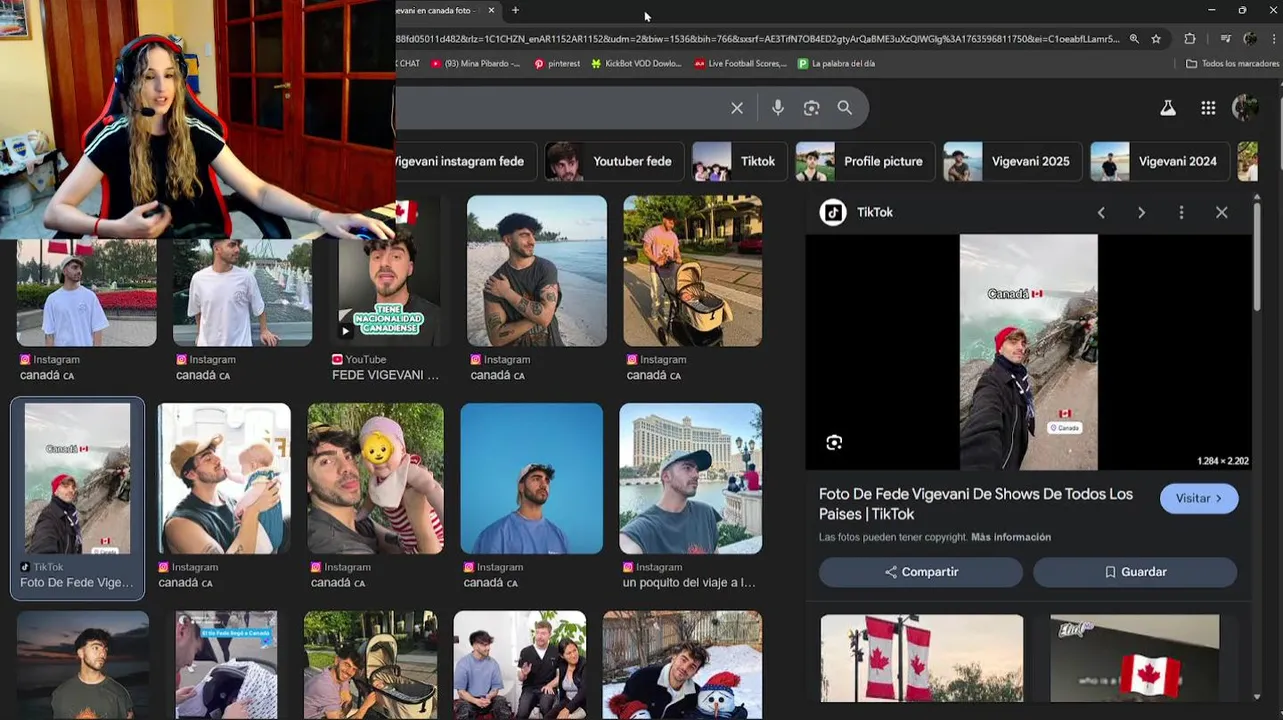Screen dimensions: 1283x720
Task: Select the Youtuber fede filter chip
Action: click(x=614, y=161)
